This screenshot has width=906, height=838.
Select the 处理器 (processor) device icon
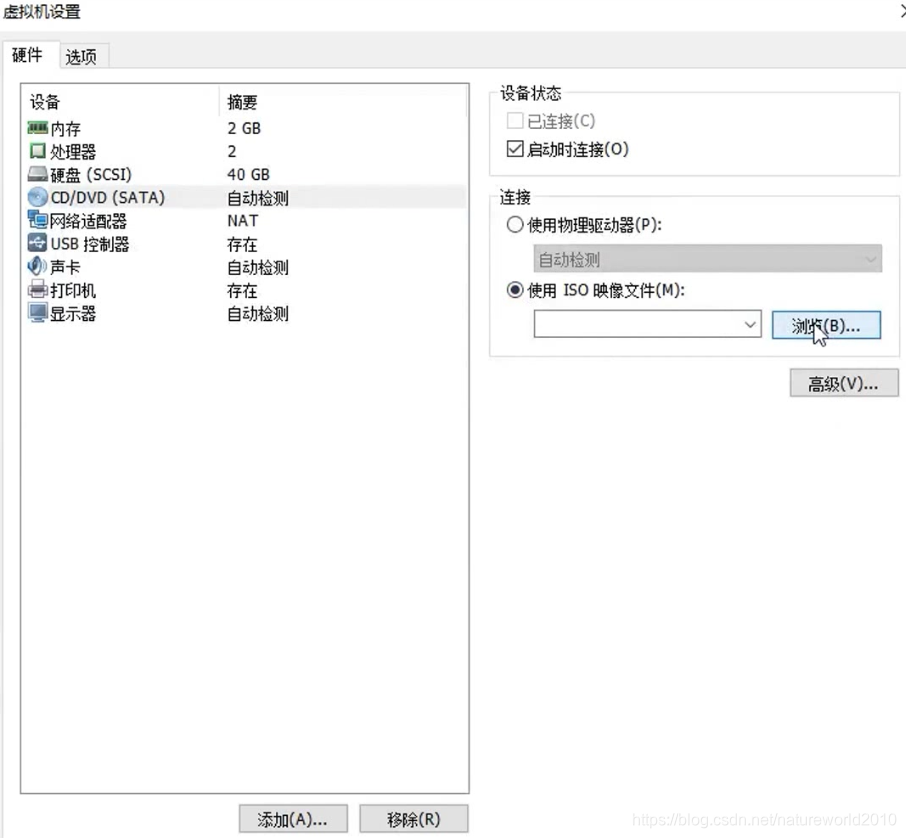(x=33, y=151)
